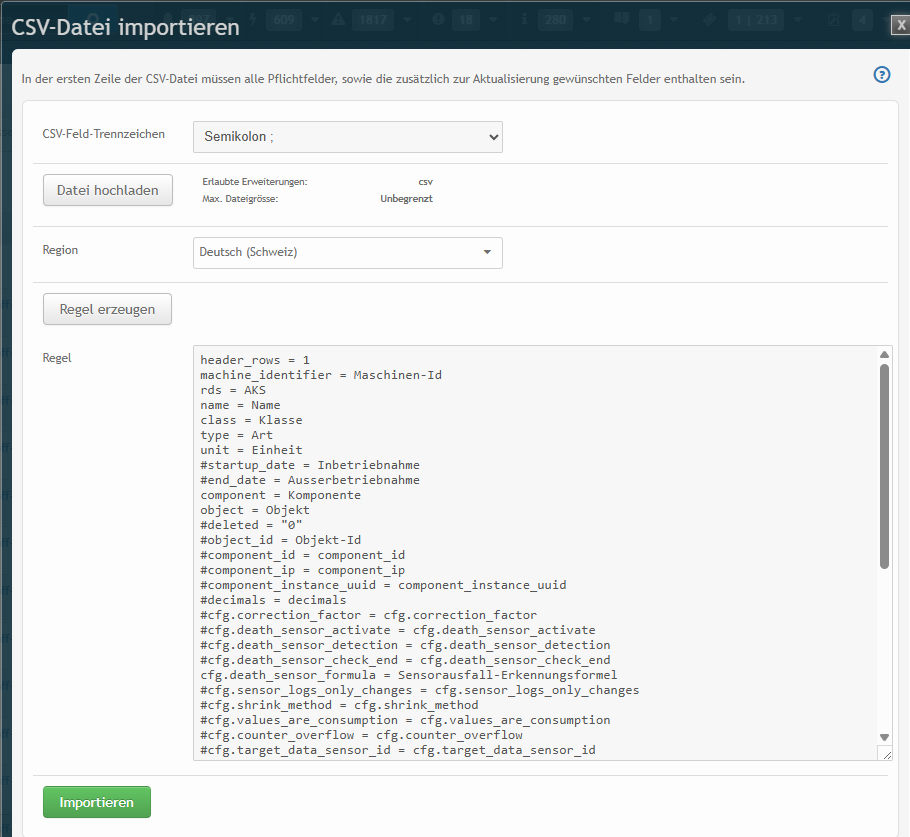Click the Regel text area scrollbar thumb
Screen dimensions: 910x837
(x=884, y=467)
